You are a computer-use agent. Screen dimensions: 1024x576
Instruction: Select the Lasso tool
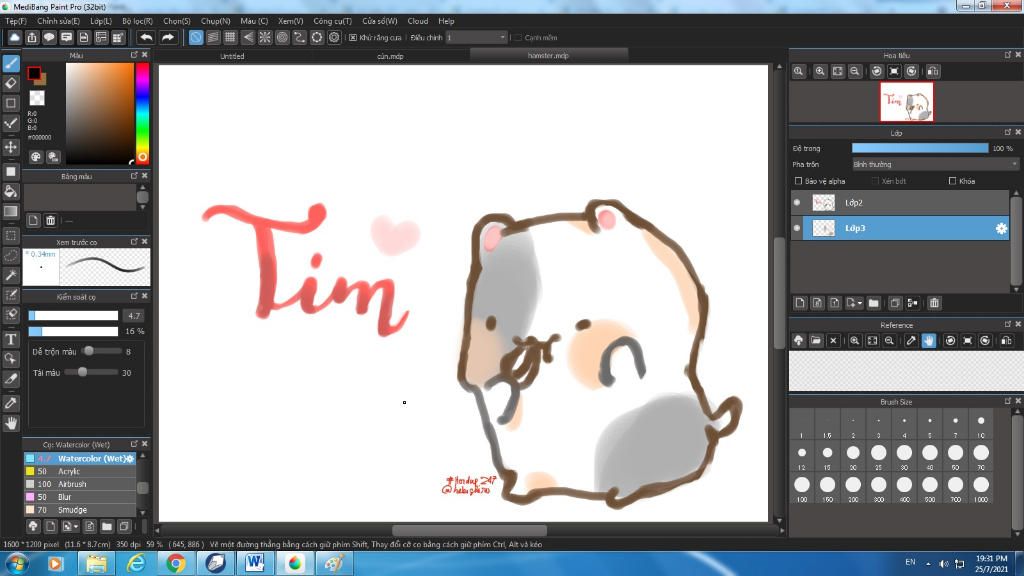(x=11, y=255)
